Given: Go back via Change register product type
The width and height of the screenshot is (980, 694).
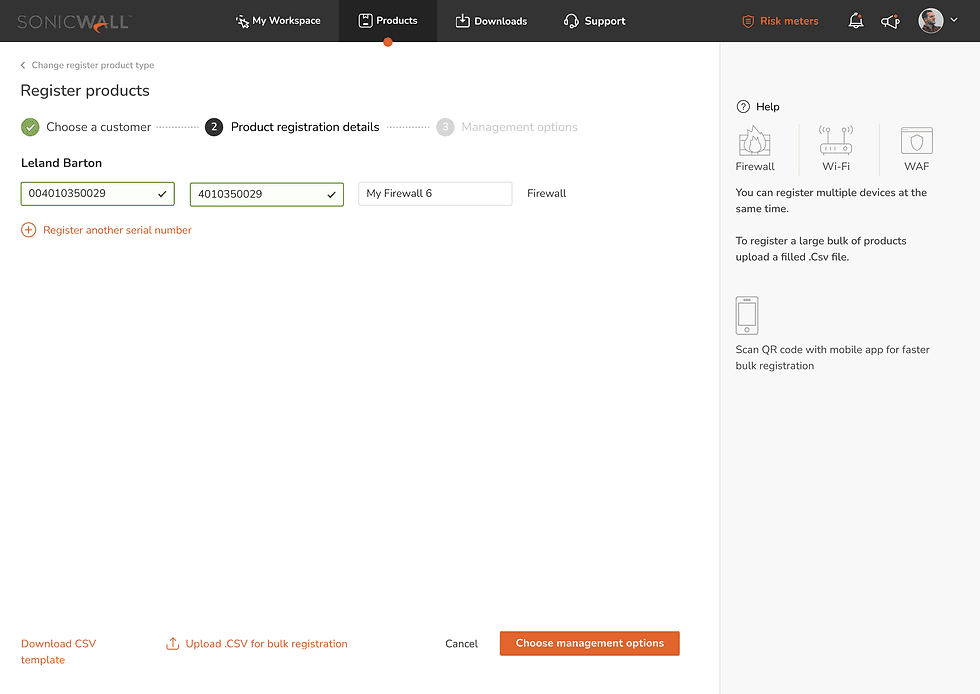Looking at the screenshot, I should [x=92, y=65].
